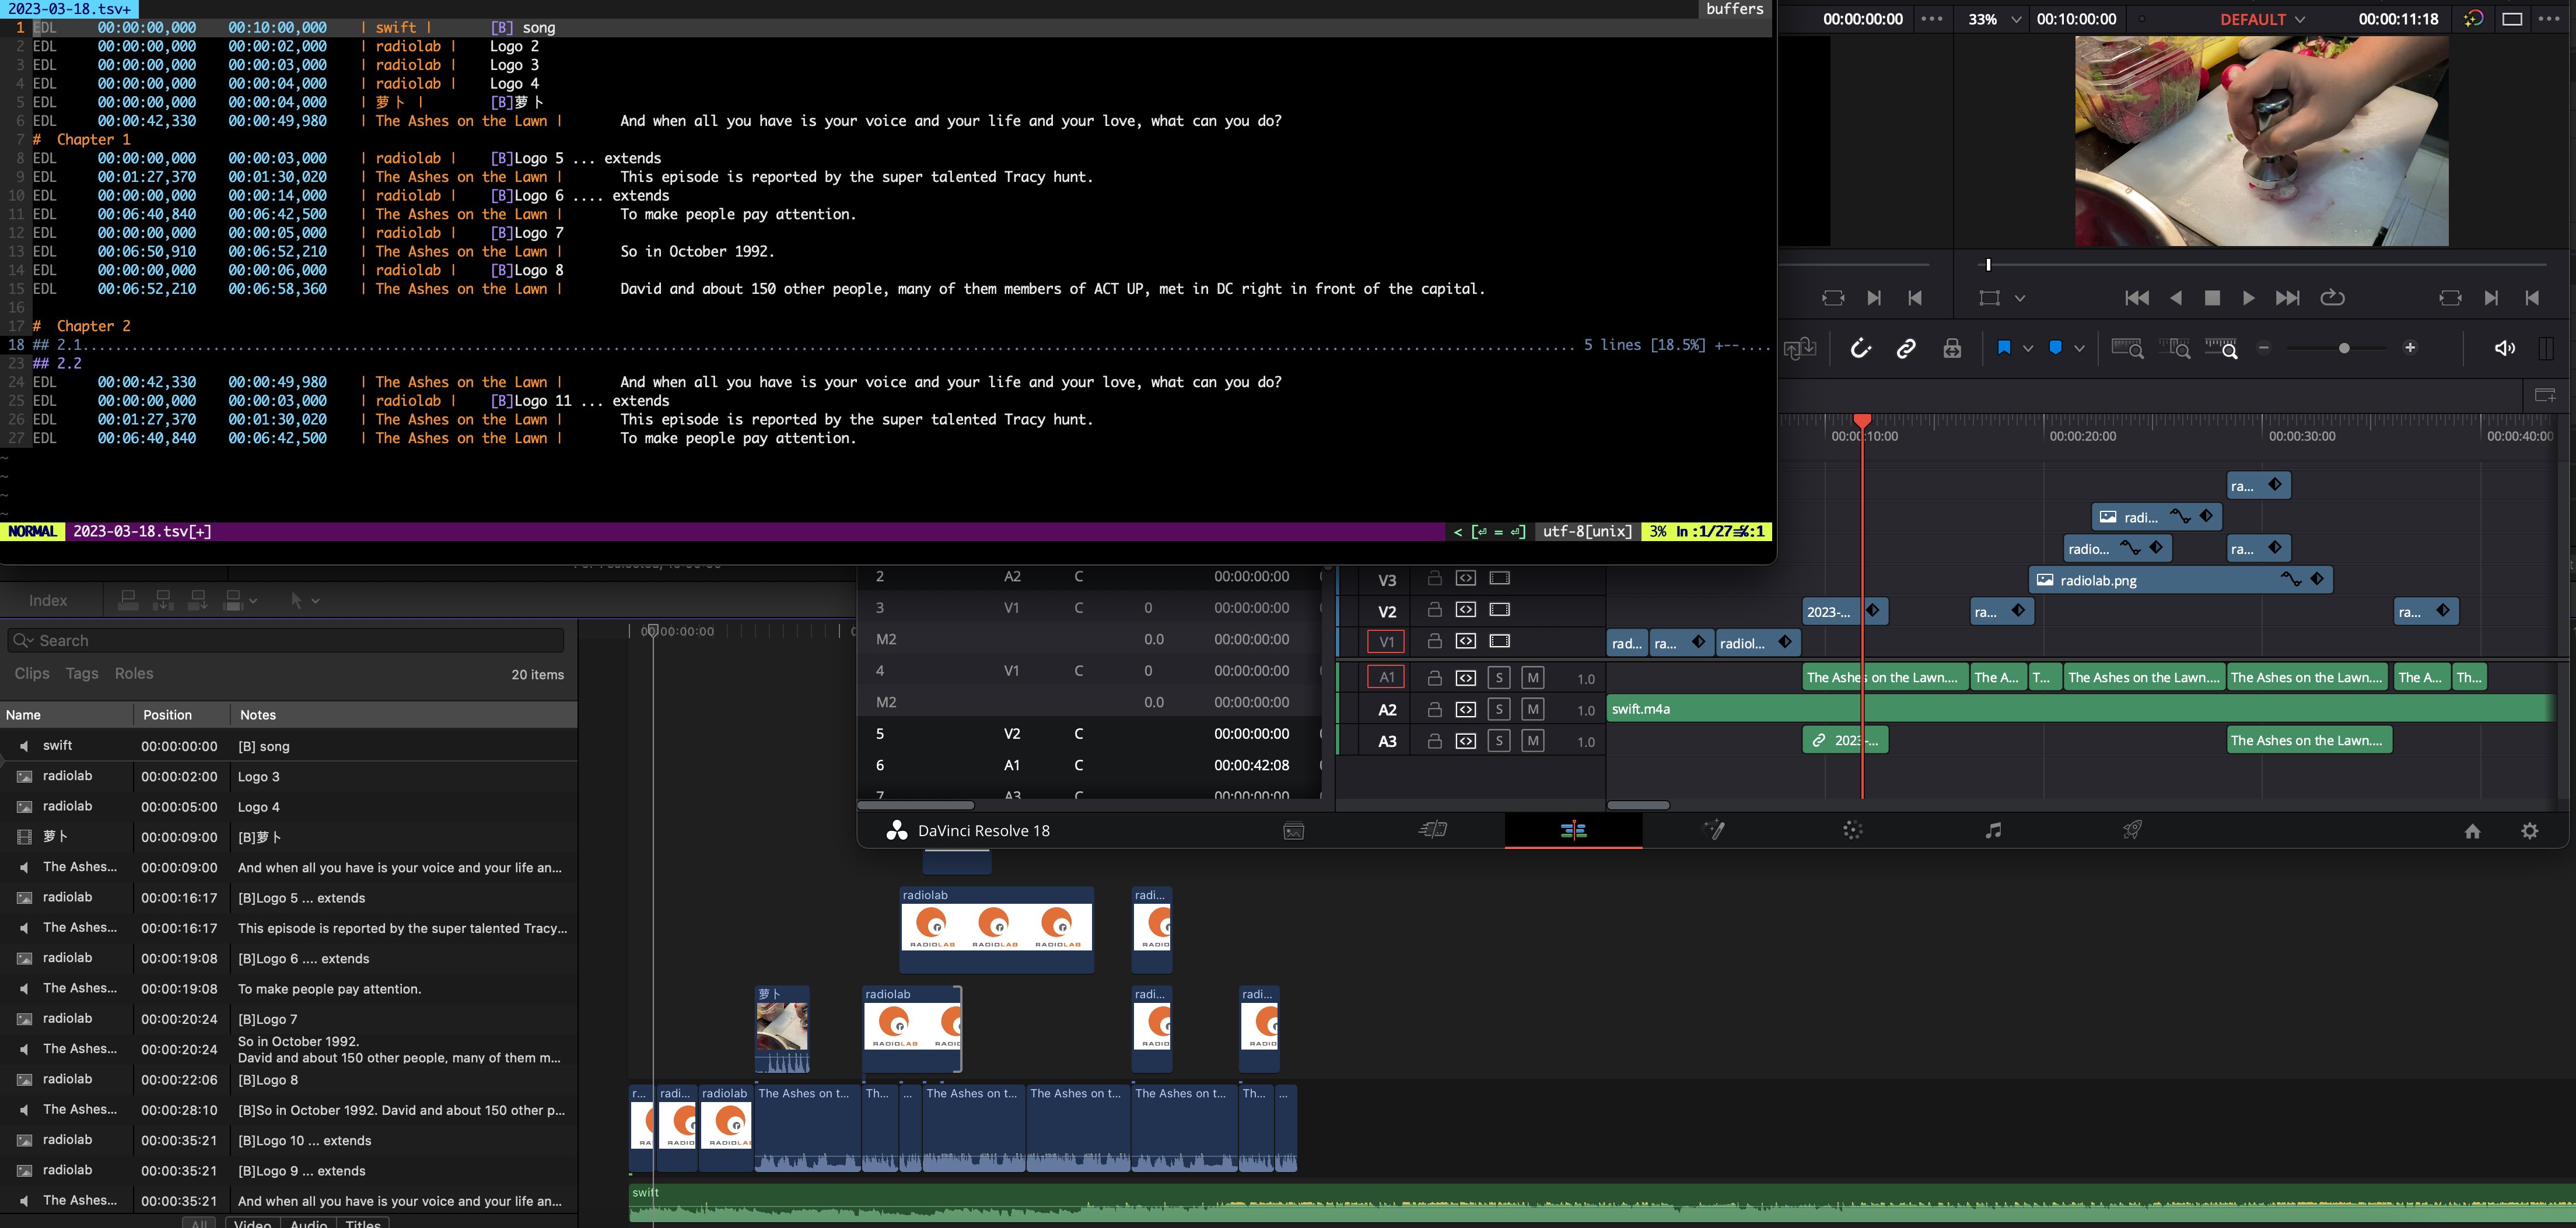Click the blue flag clip icon
The image size is (2576, 1228).
click(x=2004, y=348)
